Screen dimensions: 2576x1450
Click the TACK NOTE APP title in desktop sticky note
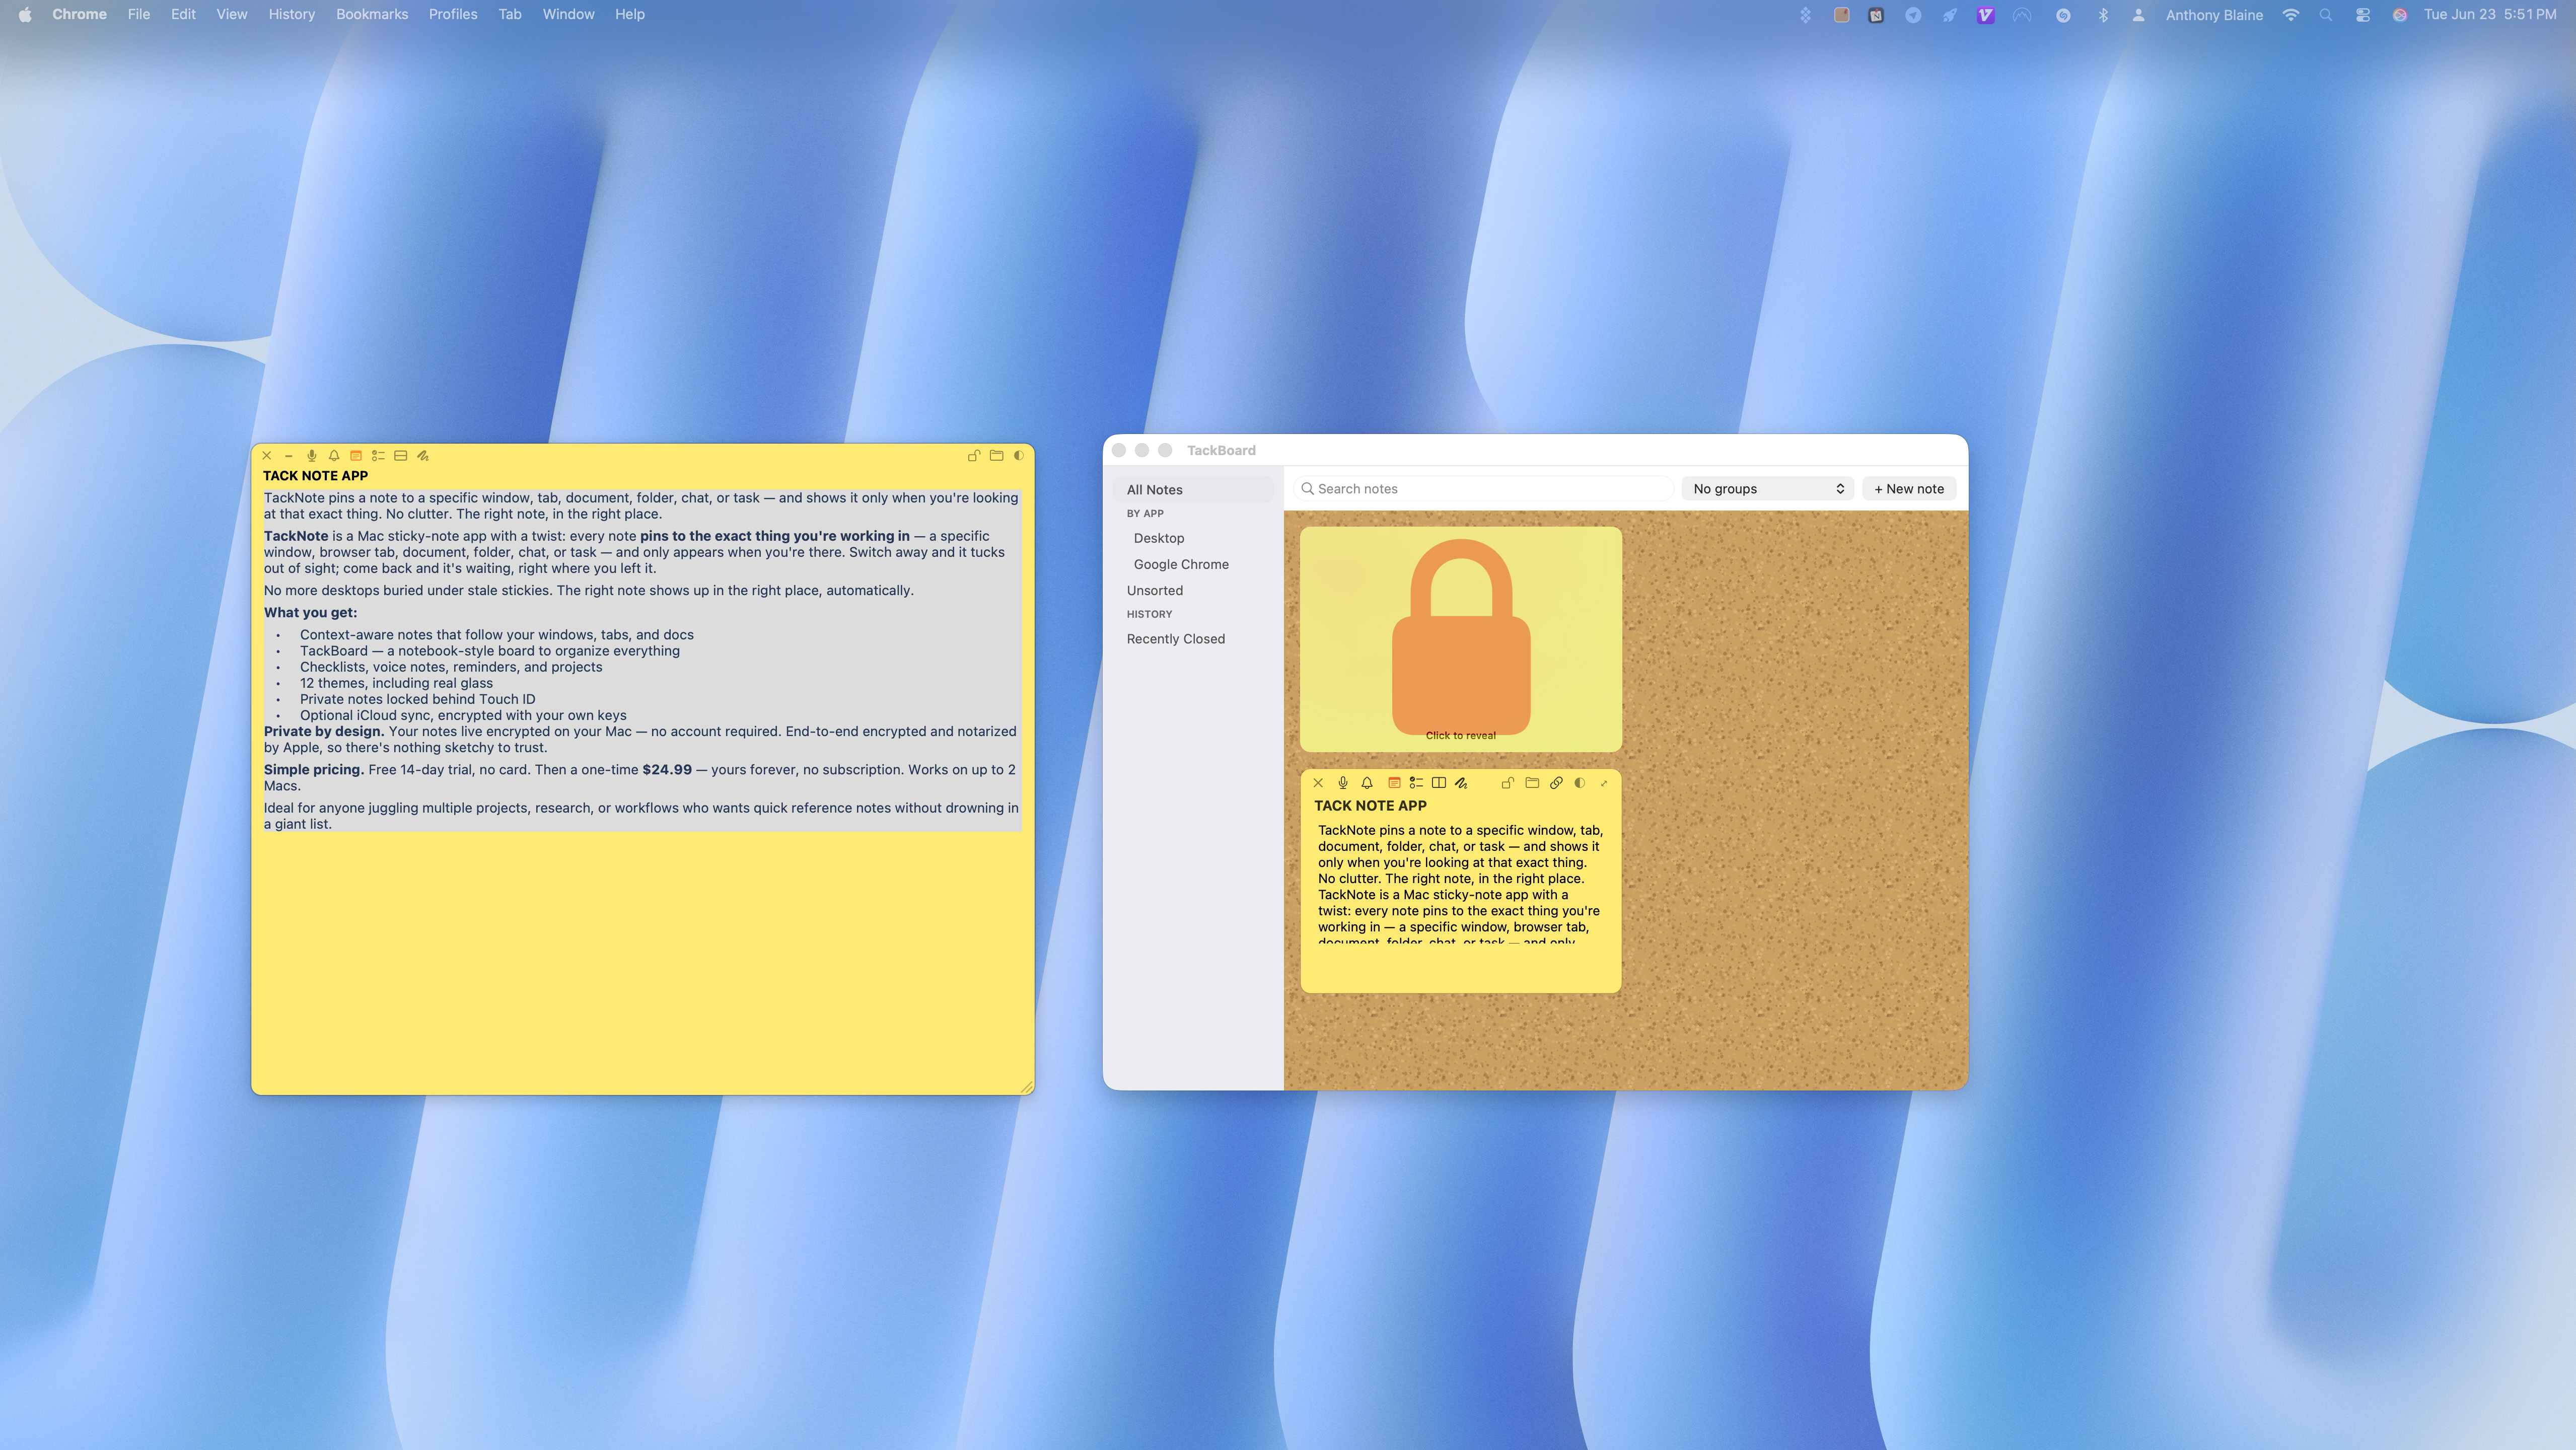click(x=316, y=476)
